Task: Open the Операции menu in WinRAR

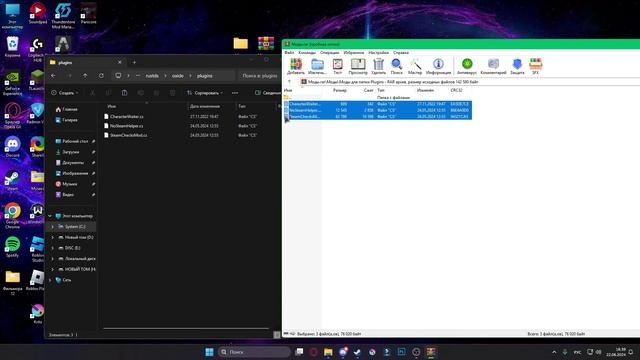Action: point(329,53)
